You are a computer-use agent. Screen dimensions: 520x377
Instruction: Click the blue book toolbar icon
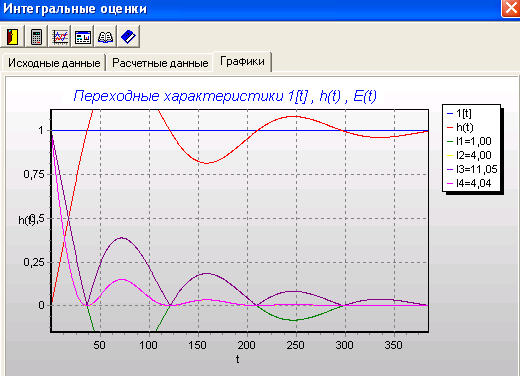coord(128,36)
